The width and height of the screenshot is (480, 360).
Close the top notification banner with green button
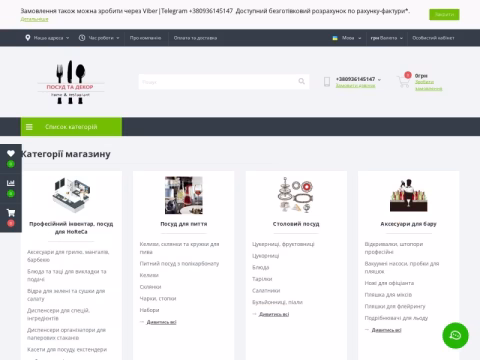(x=444, y=14)
